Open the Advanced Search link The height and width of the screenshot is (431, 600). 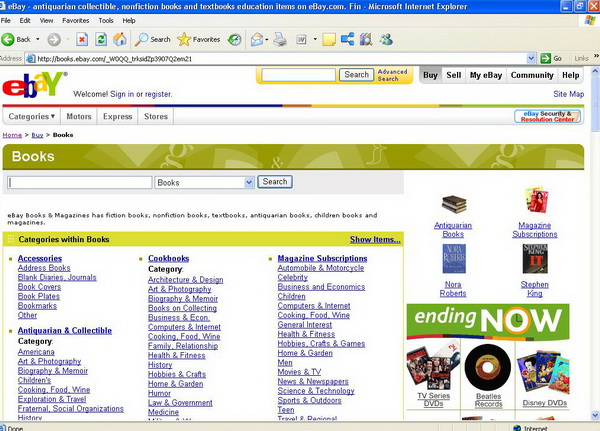pyautogui.click(x=393, y=75)
